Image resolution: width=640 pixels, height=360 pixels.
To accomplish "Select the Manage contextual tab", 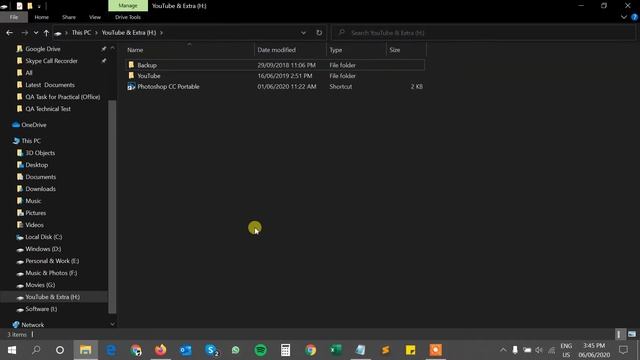I will click(x=128, y=6).
